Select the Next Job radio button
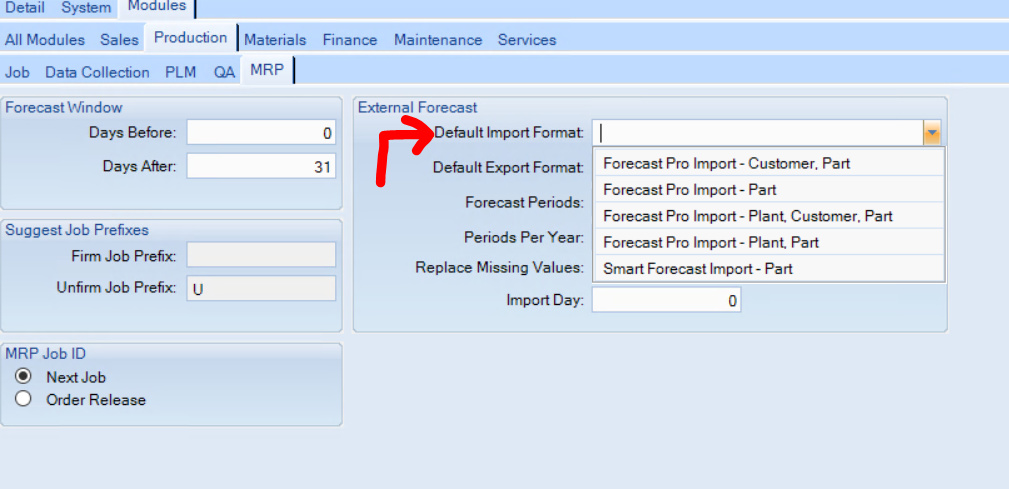The image size is (1009, 489). 24,376
